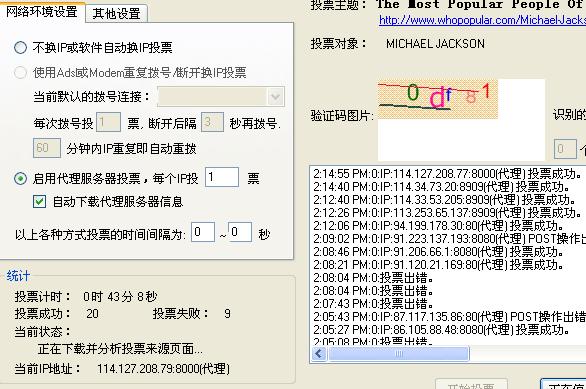Click the status text 正在下载并分析投票来源页面

[x=120, y=349]
